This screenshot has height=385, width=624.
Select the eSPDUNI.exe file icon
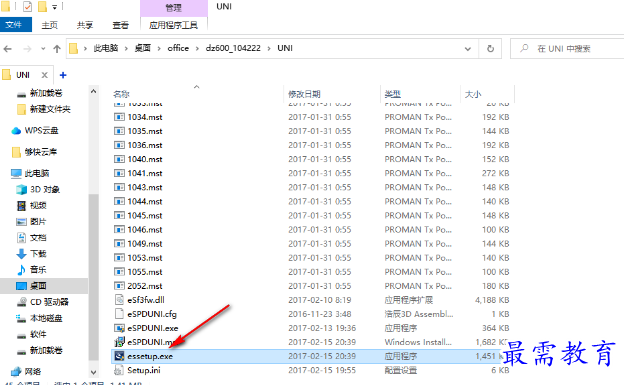tap(119, 328)
